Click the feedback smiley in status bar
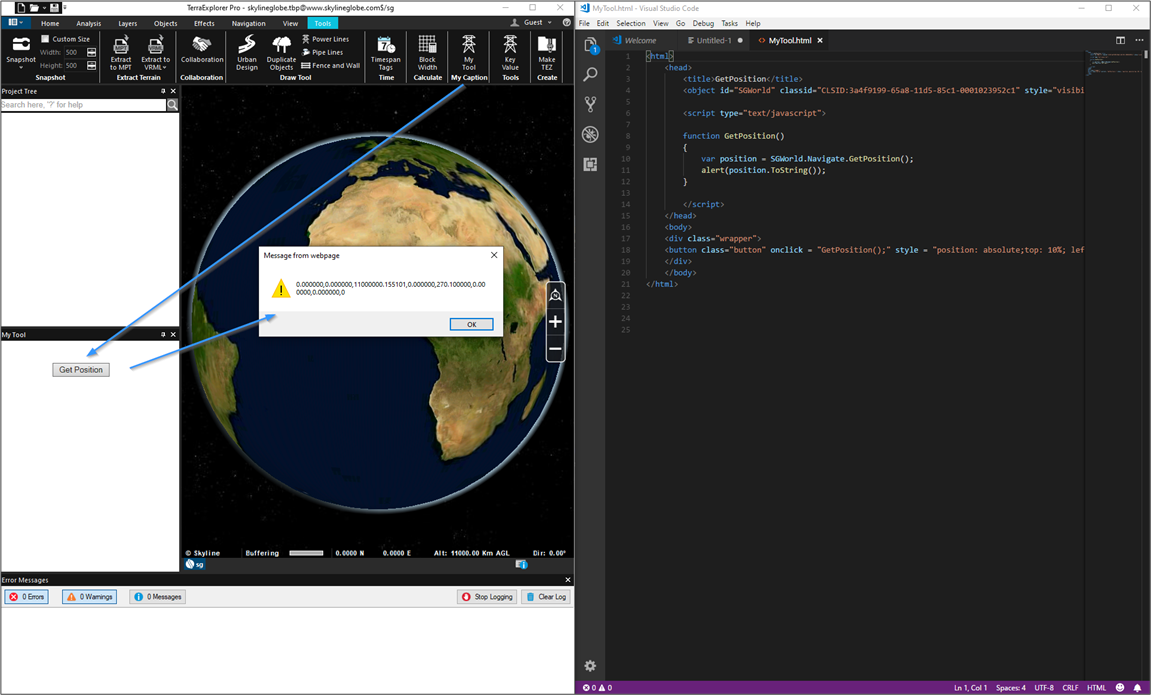Viewport: 1151px width, 695px height. point(1120,688)
